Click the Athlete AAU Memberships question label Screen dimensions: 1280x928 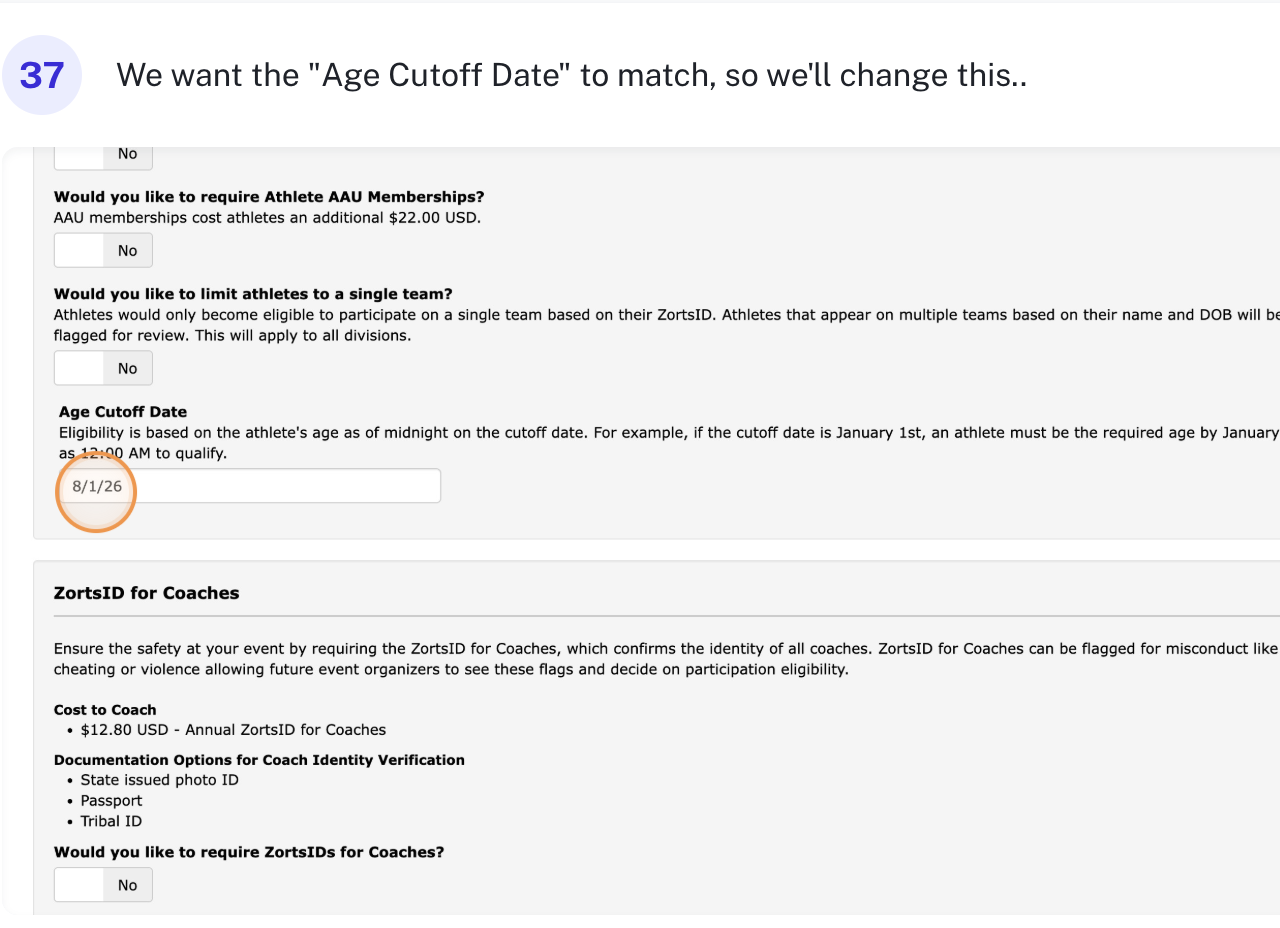[x=269, y=197]
